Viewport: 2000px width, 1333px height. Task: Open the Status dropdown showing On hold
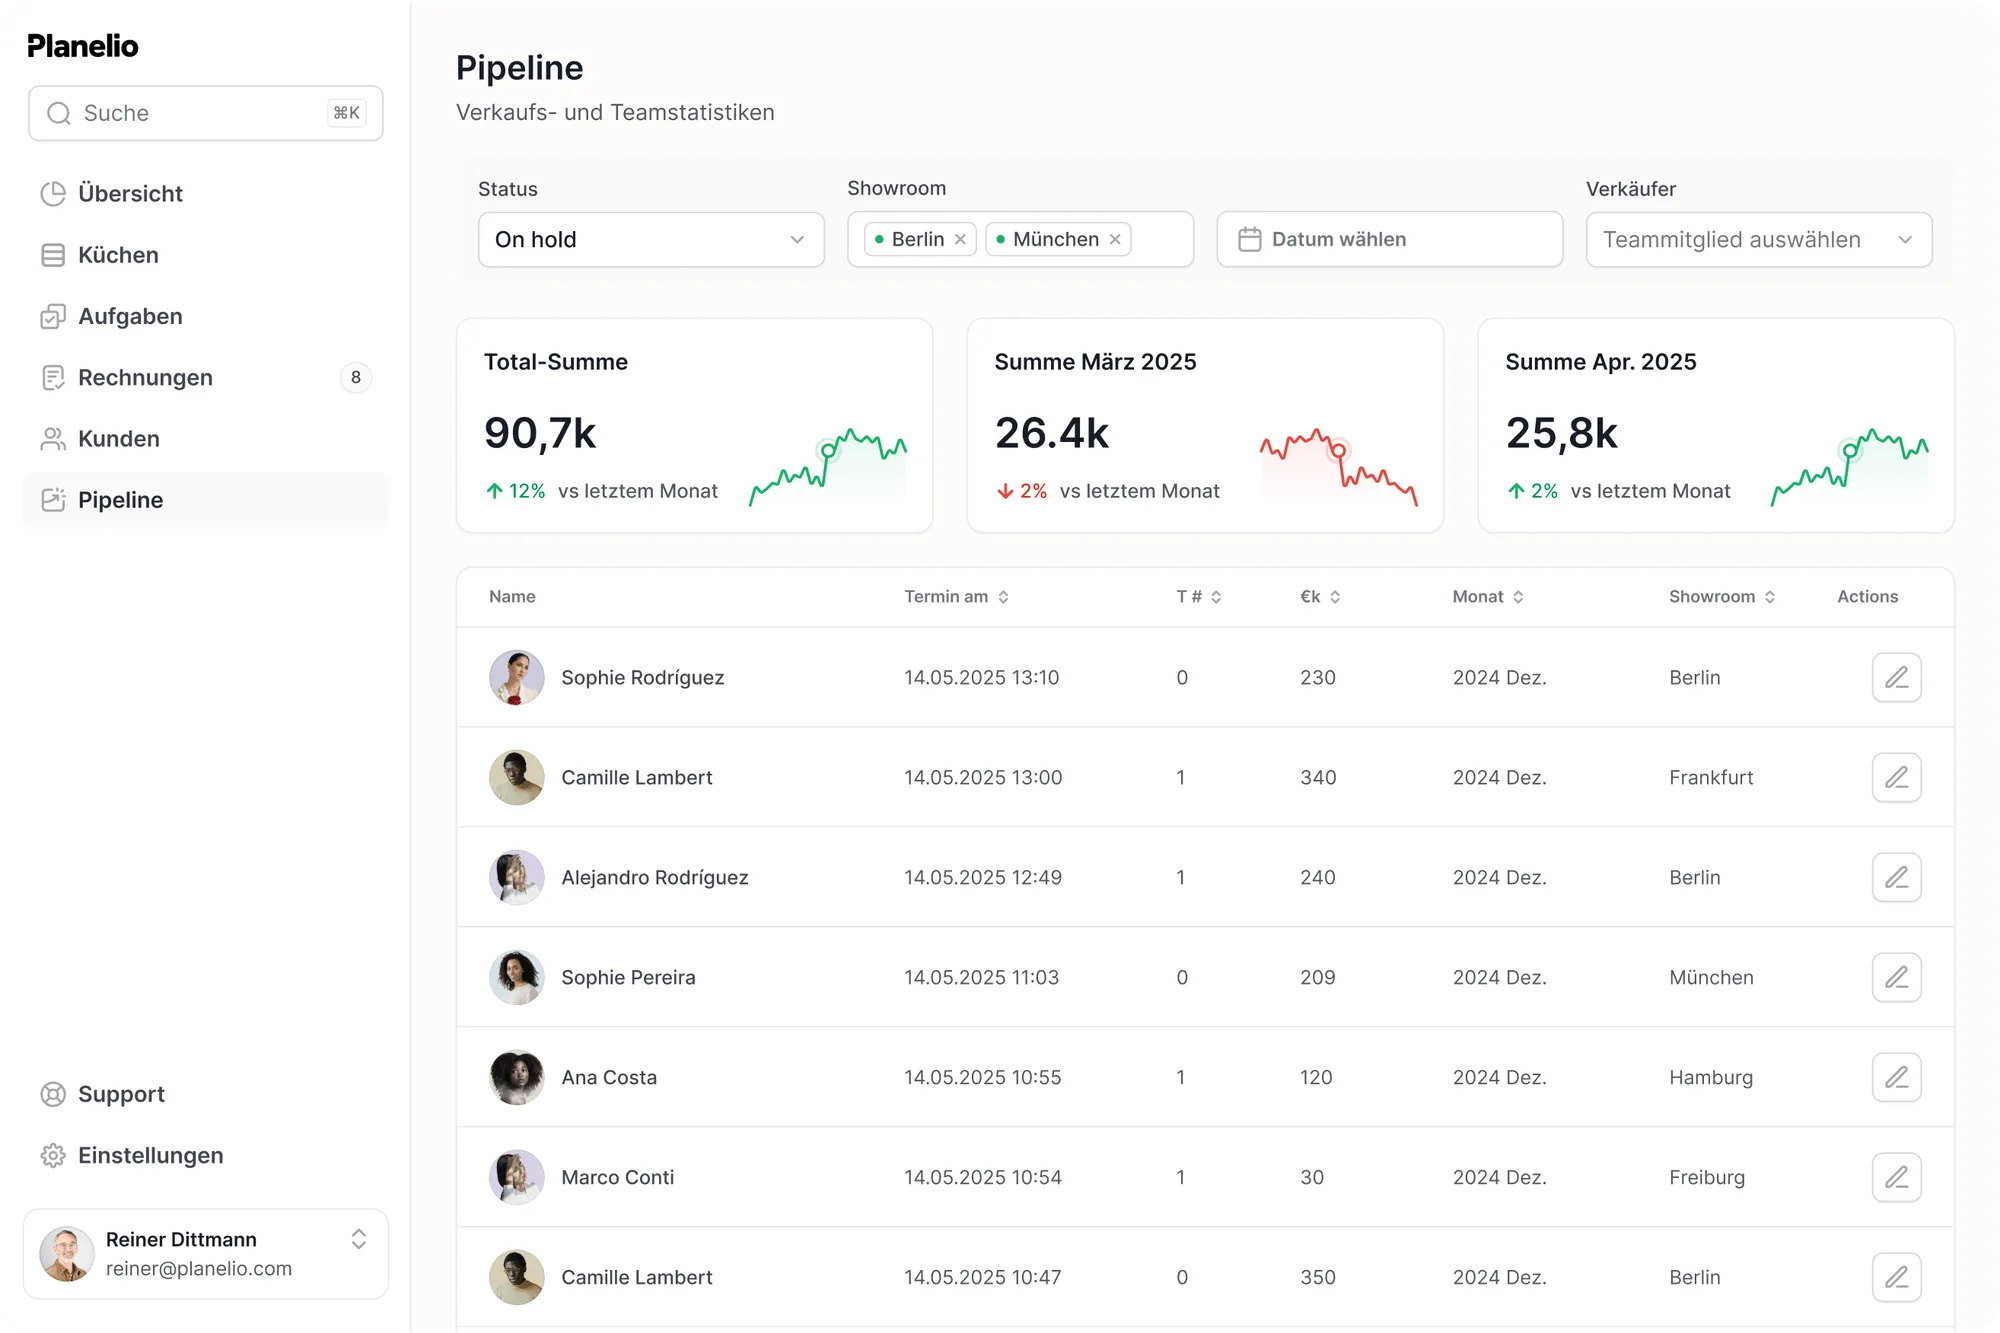651,239
